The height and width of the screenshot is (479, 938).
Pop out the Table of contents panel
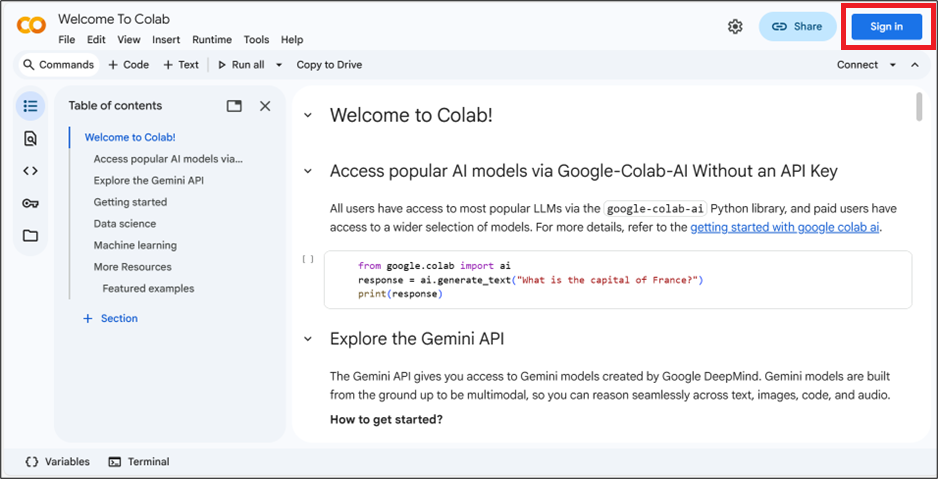tap(234, 106)
